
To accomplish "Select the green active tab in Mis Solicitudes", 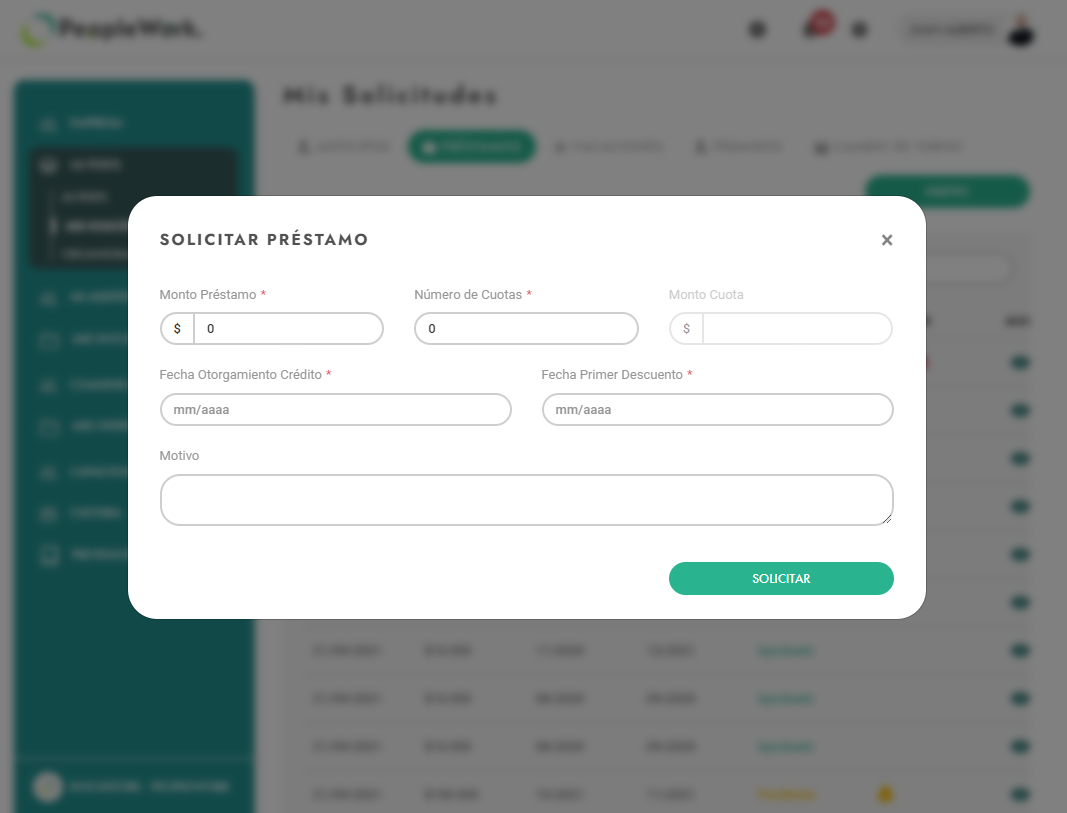I will [x=471, y=146].
